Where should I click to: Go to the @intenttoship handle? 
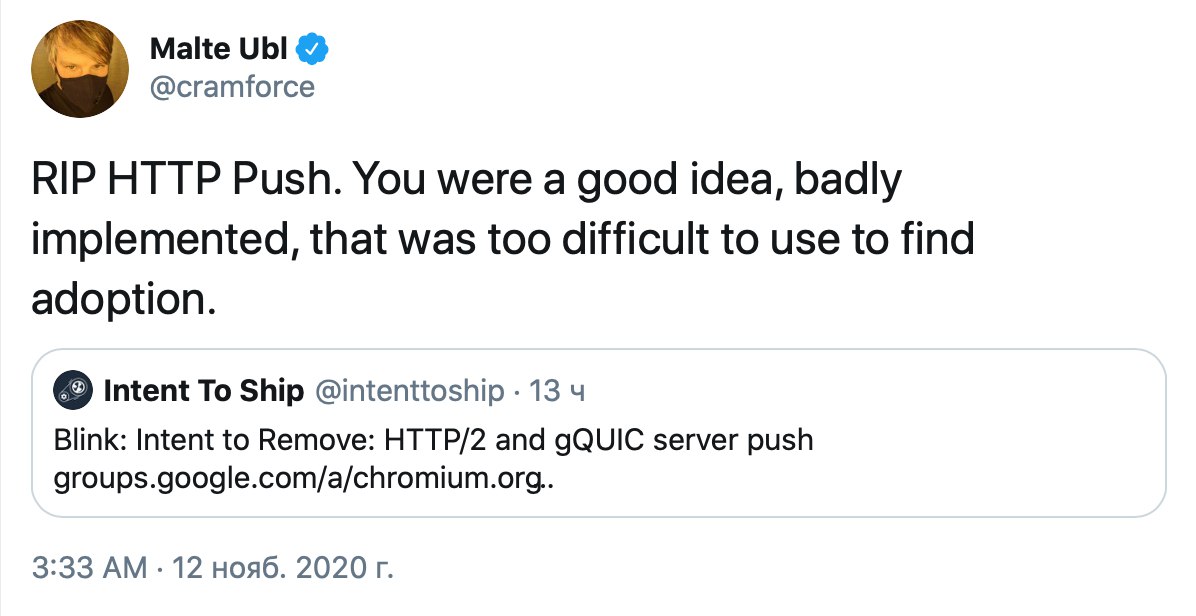[x=410, y=391]
